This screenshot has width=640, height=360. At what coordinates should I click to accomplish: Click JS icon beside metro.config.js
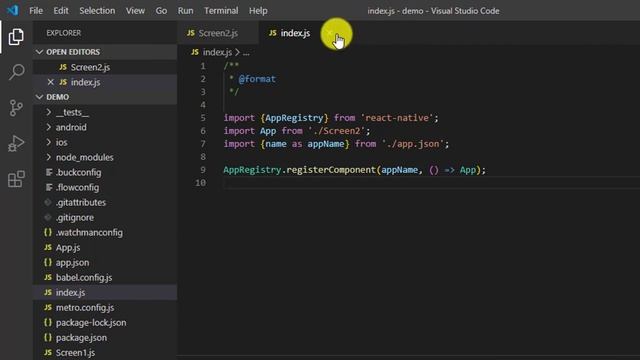click(x=48, y=307)
